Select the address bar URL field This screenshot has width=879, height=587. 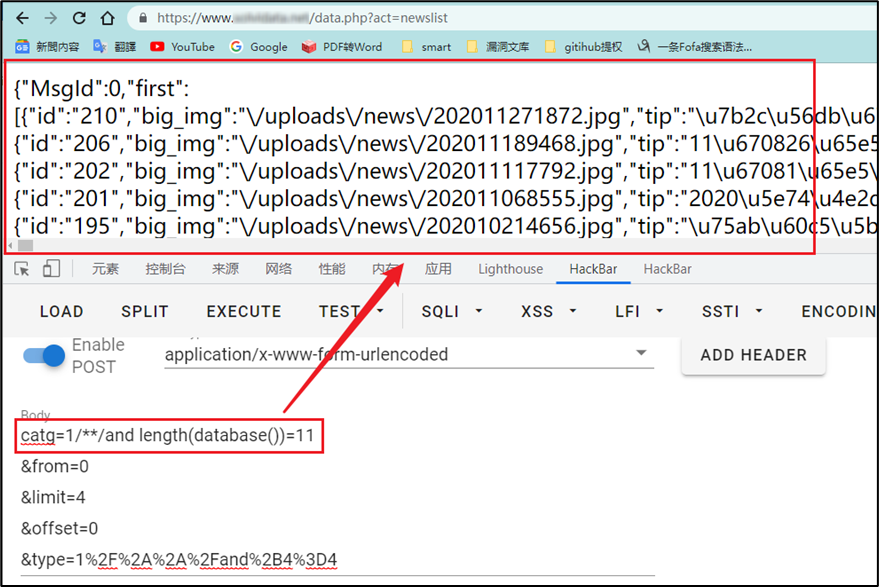505,18
